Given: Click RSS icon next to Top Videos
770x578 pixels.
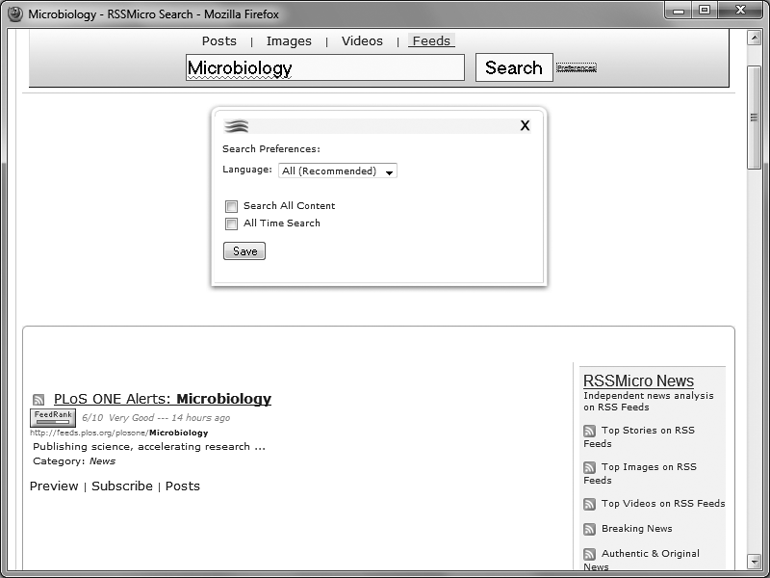Looking at the screenshot, I should pyautogui.click(x=590, y=504).
